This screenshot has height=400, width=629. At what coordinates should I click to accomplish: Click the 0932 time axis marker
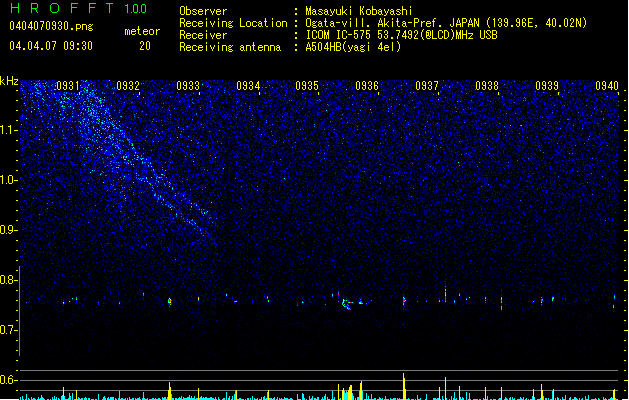pos(128,86)
